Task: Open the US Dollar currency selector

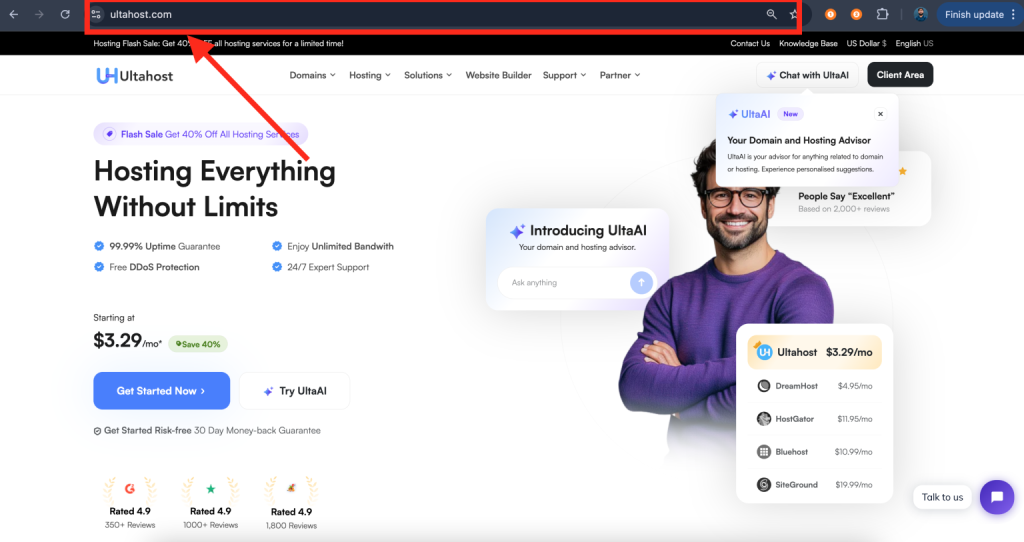Action: coord(866,44)
